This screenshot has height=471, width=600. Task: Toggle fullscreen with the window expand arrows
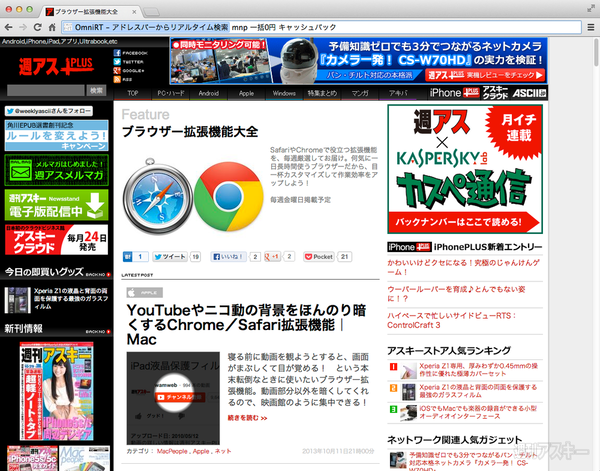[x=591, y=8]
